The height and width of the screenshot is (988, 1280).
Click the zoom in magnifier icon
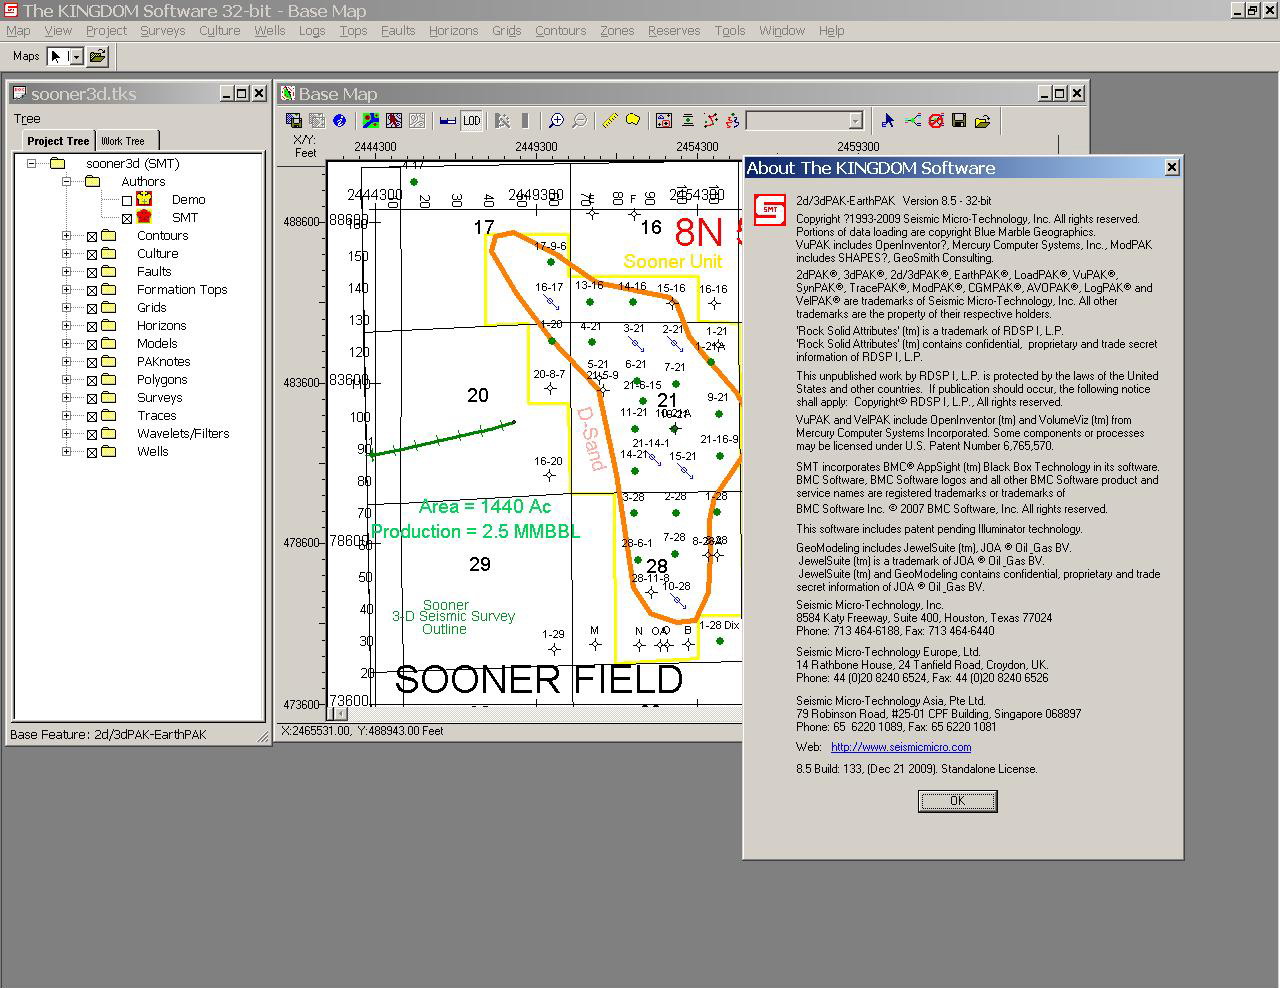pos(556,121)
